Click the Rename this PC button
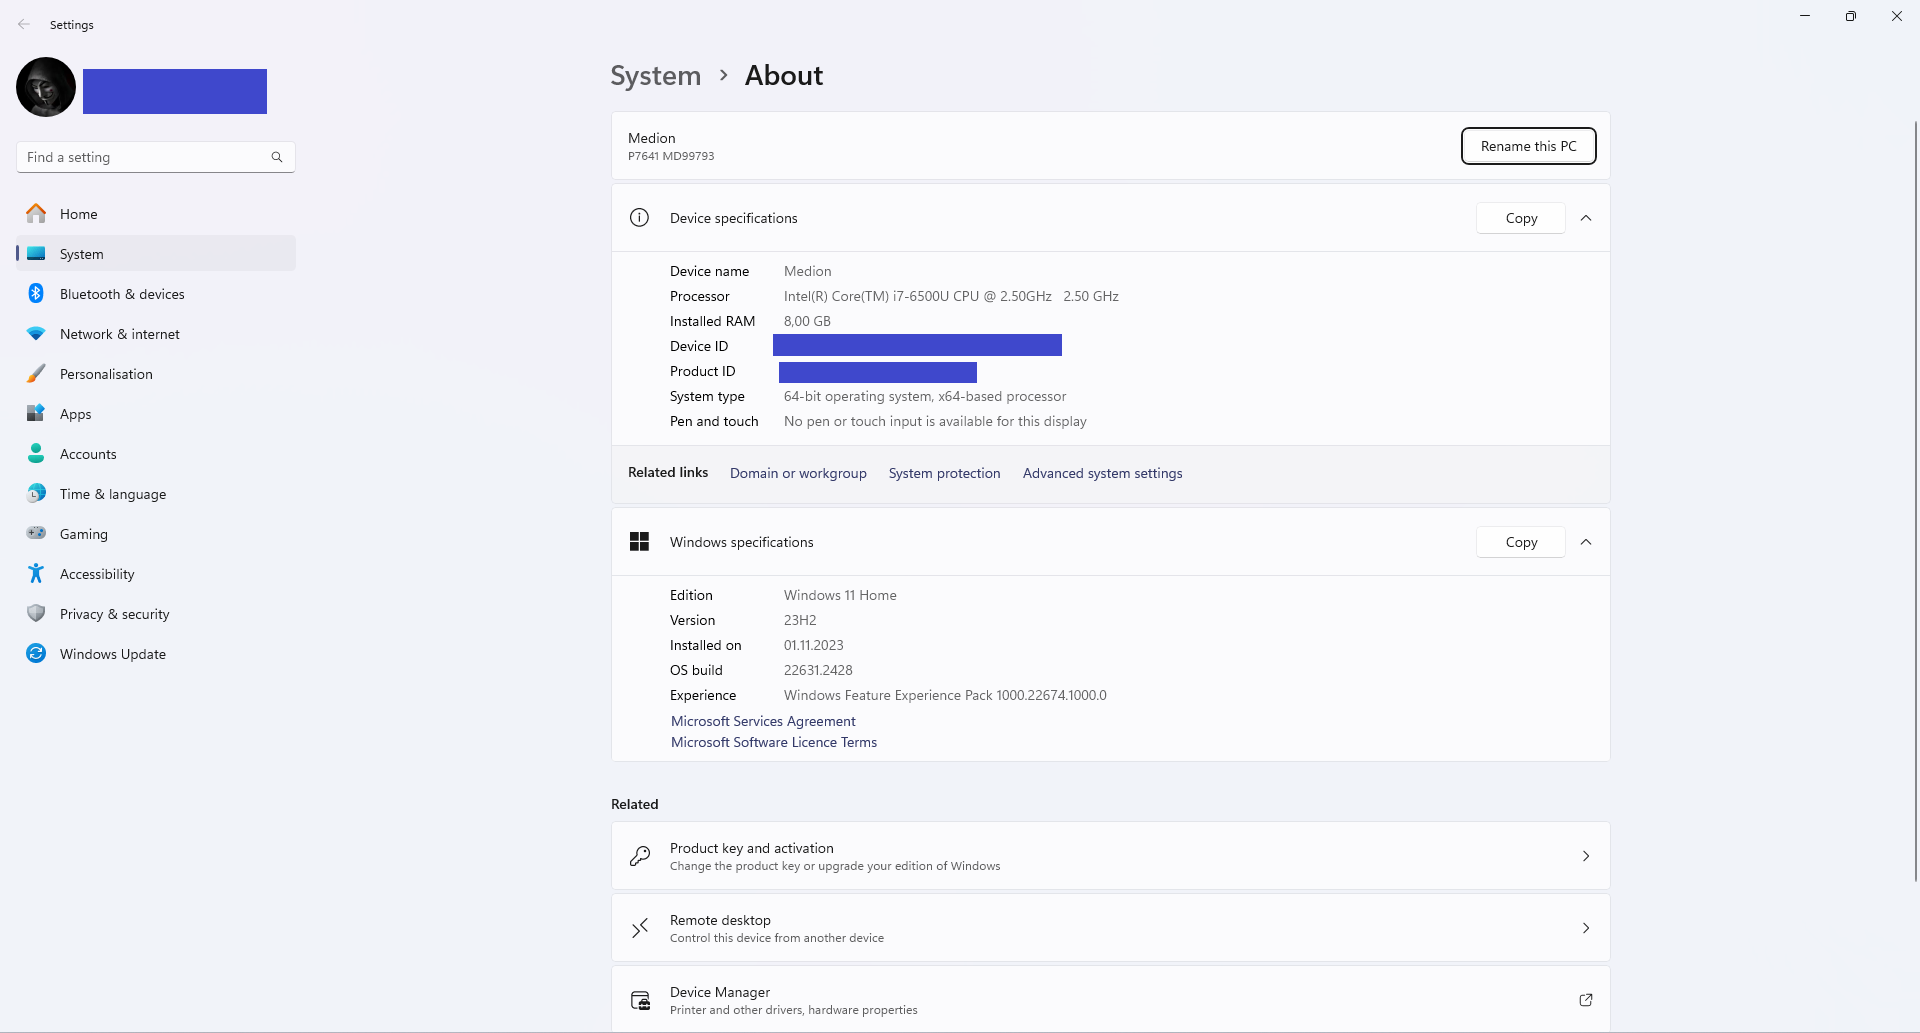Screen dimensions: 1920x1033 tap(1528, 146)
